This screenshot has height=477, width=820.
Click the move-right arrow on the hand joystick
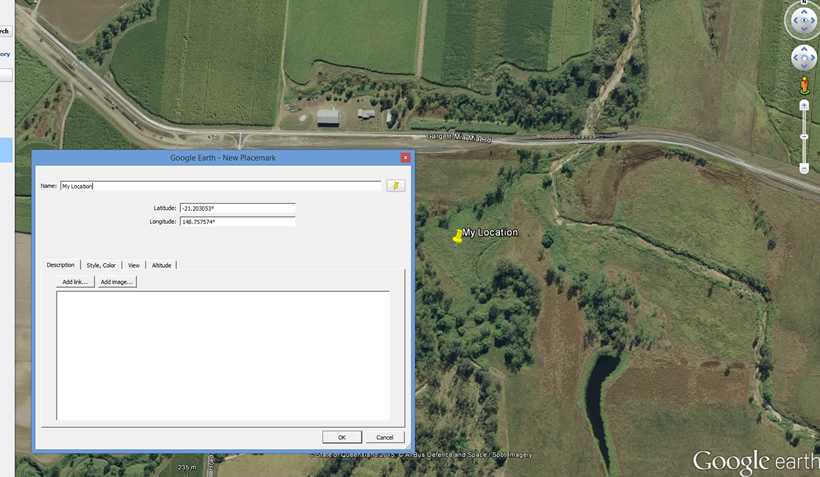tap(813, 58)
